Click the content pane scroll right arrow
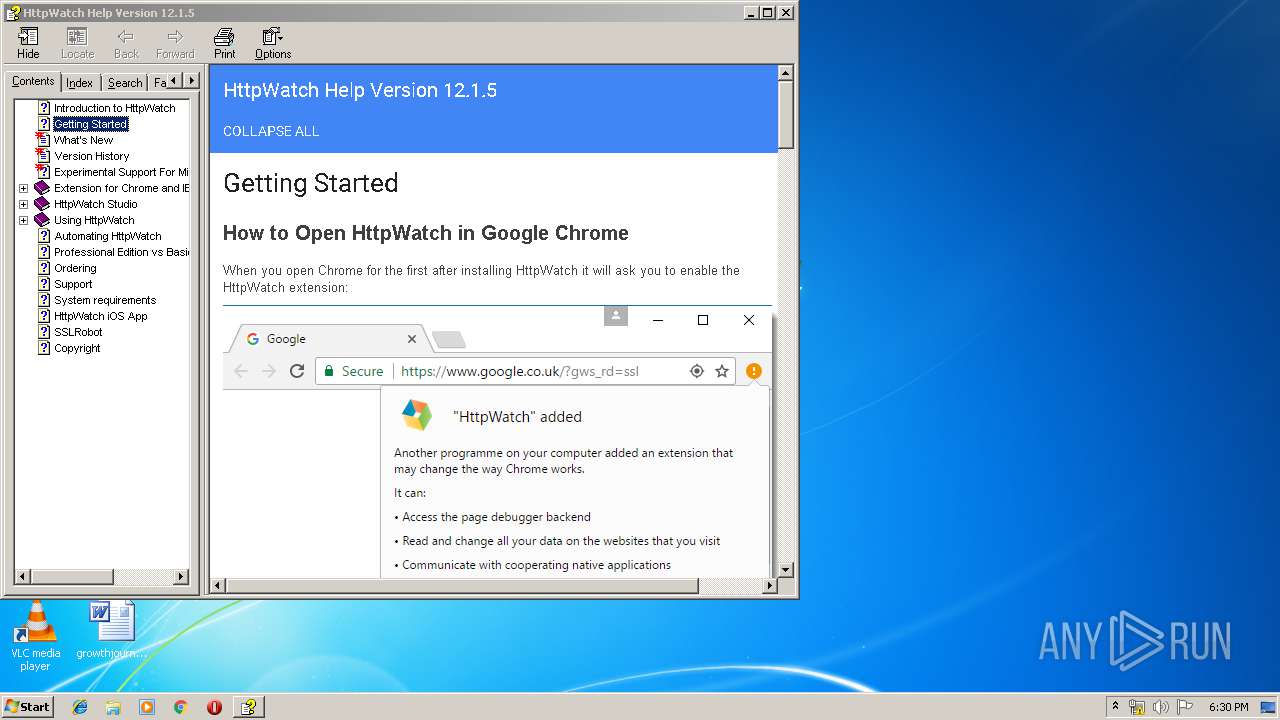The width and height of the screenshot is (1280, 720). click(769, 585)
